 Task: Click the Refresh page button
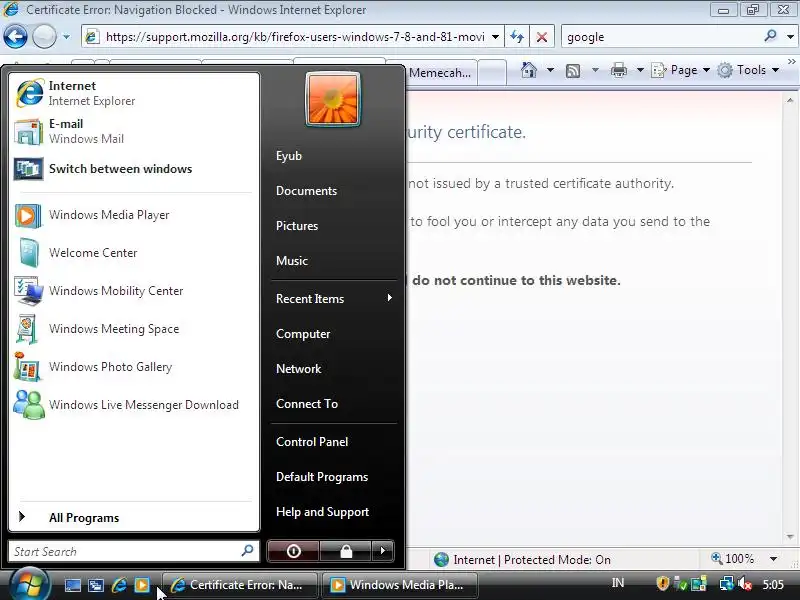coord(517,37)
